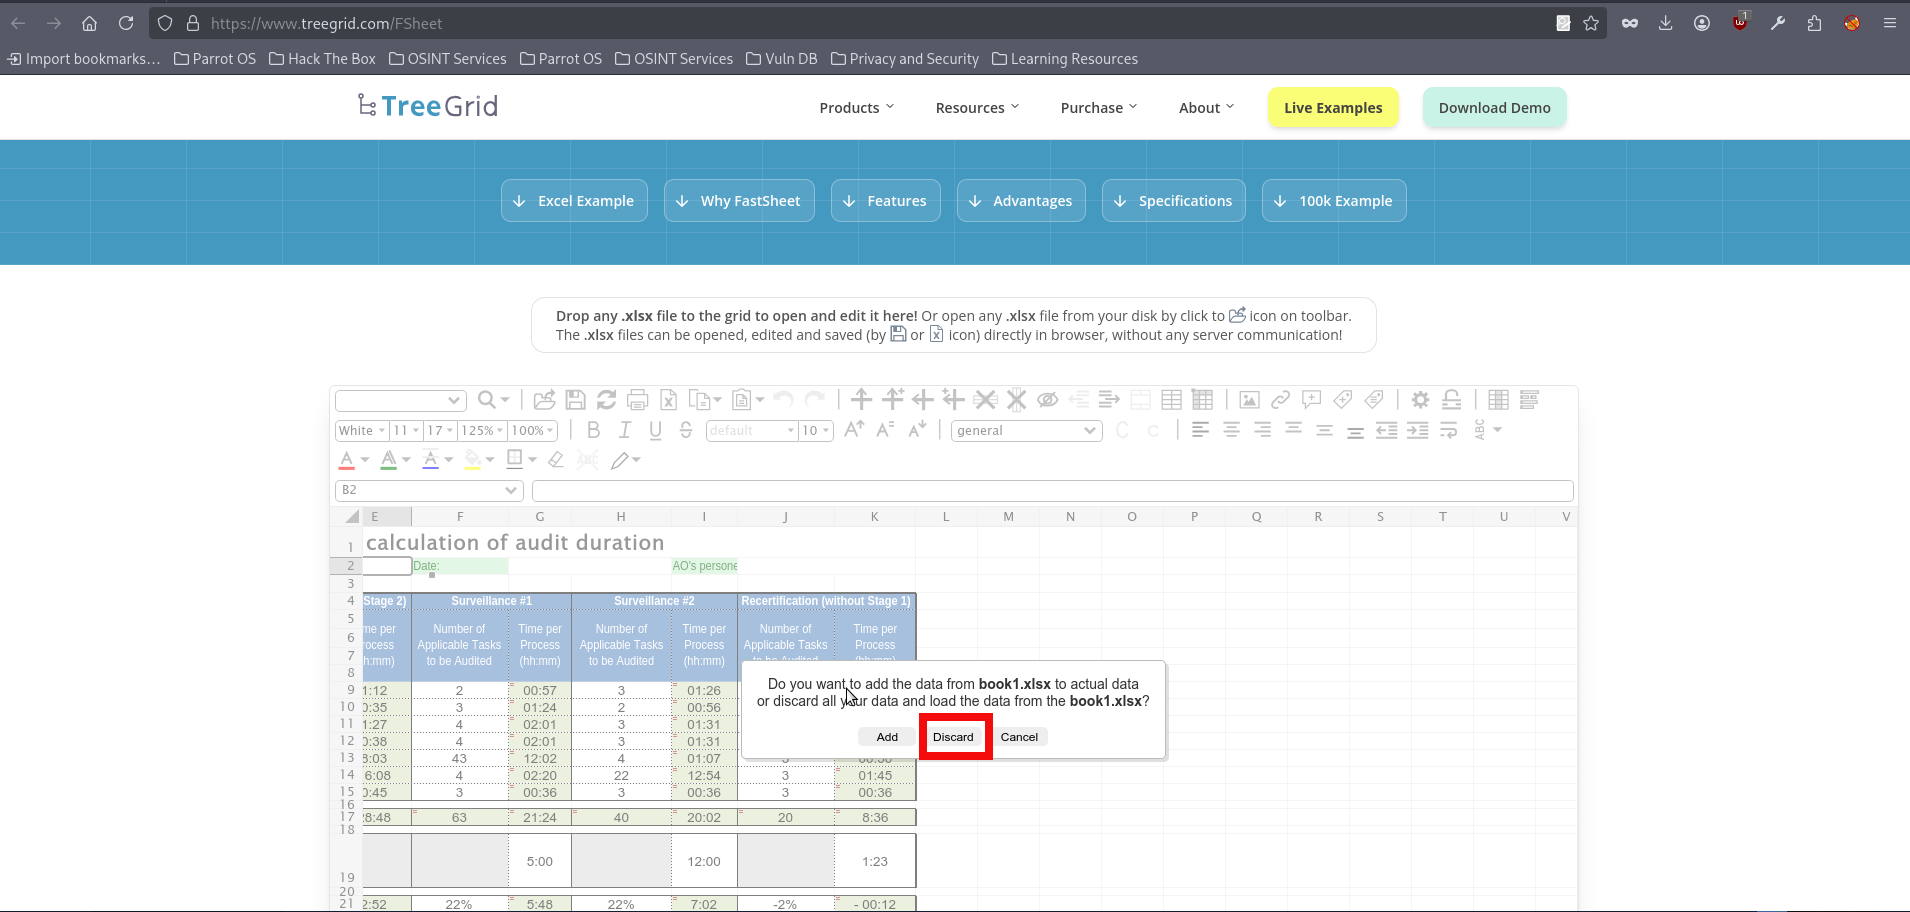The height and width of the screenshot is (912, 1910).
Task: Click the open xlsx file icon in toolbar
Action: 544,400
